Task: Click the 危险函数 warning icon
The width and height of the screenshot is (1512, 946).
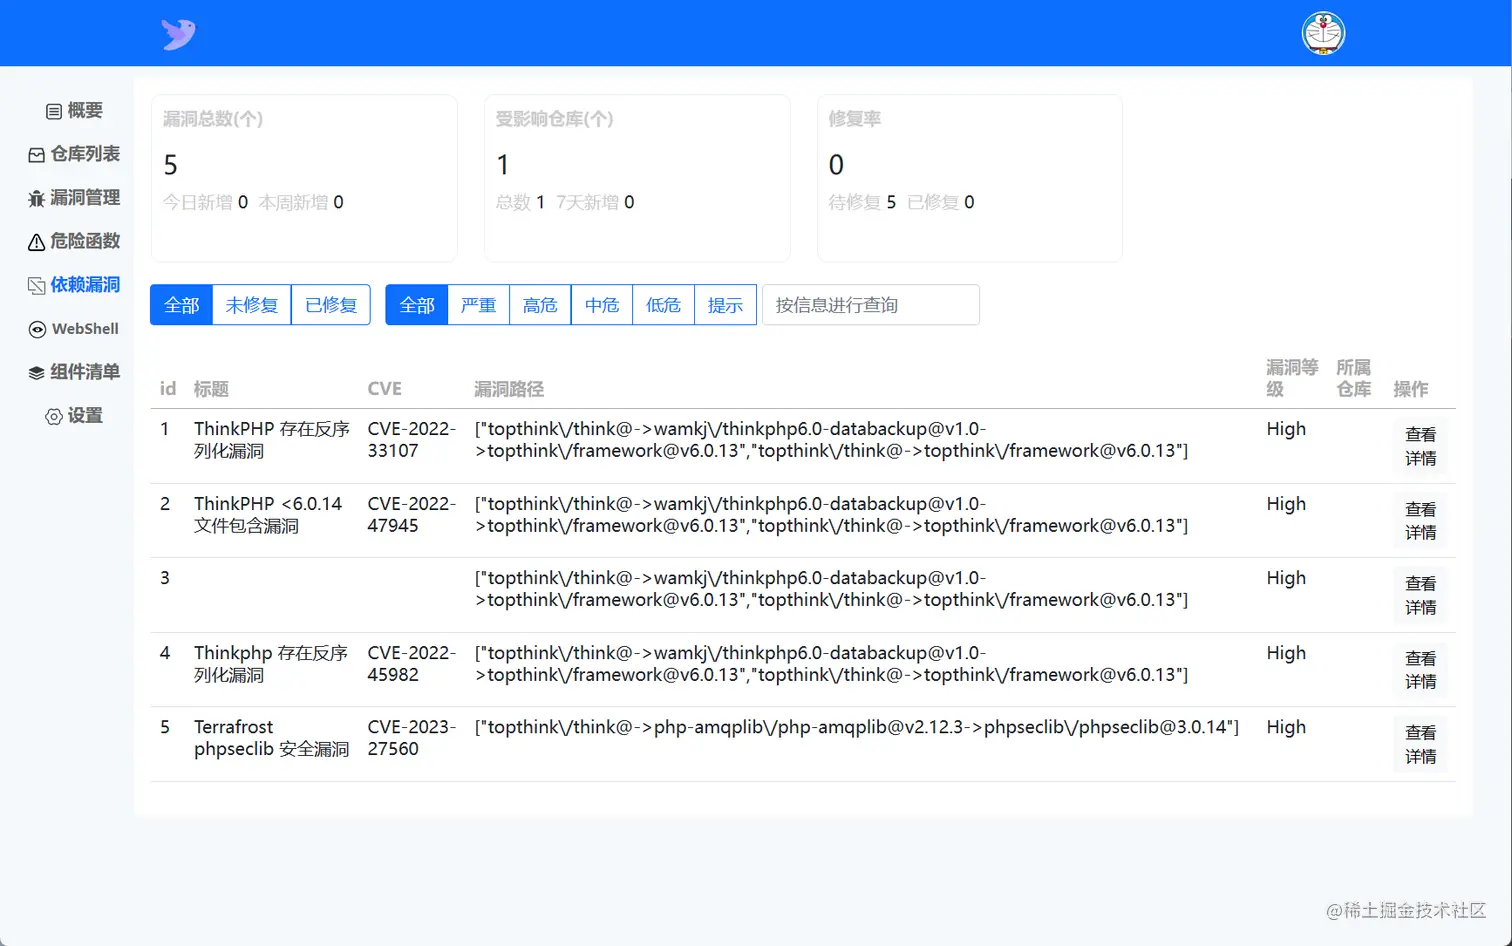Action: (x=37, y=242)
